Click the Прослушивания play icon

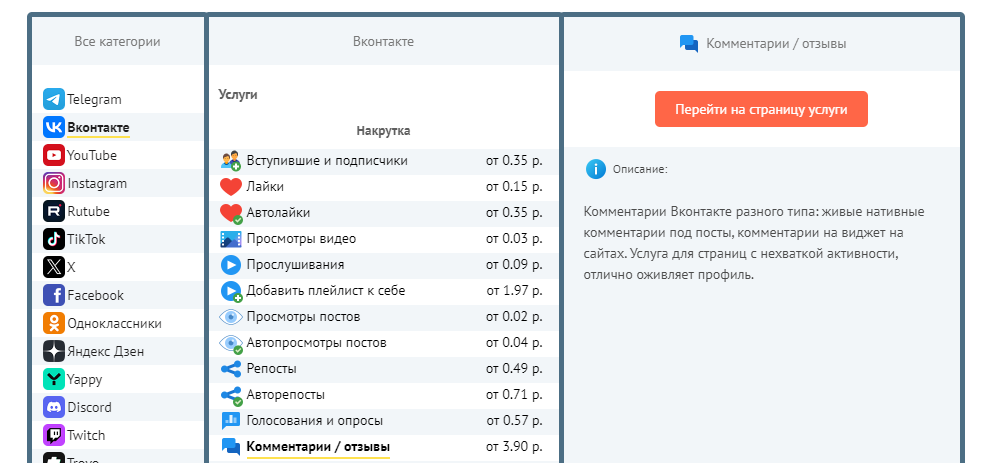(231, 265)
